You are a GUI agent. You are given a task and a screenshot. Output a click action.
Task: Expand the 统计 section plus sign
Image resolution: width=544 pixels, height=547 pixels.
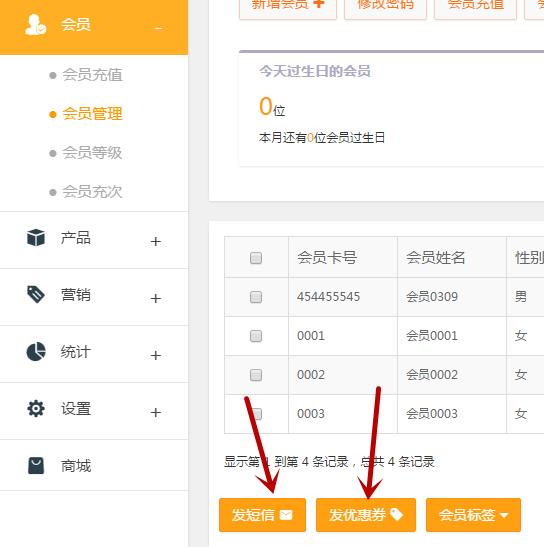click(x=156, y=355)
